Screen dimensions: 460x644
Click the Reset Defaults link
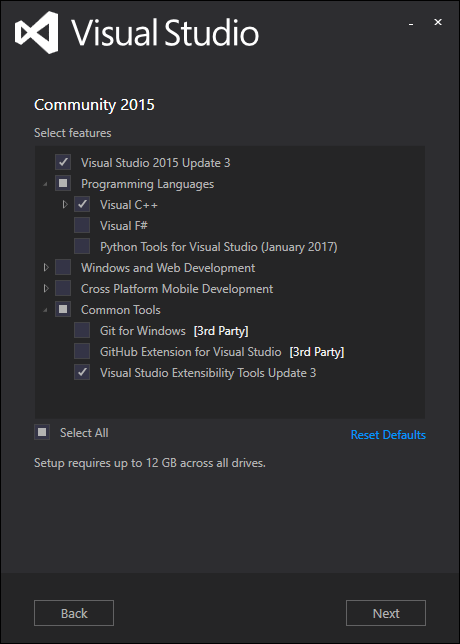click(x=388, y=435)
